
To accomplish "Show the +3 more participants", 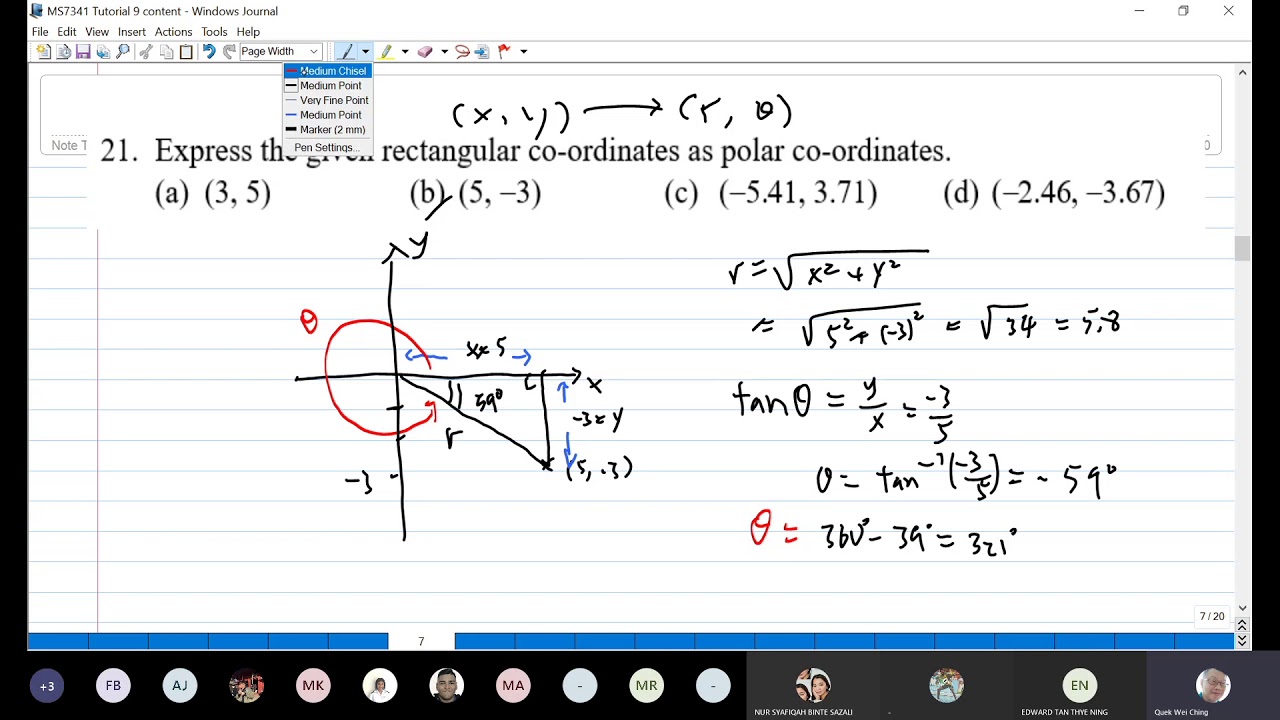I will (47, 686).
